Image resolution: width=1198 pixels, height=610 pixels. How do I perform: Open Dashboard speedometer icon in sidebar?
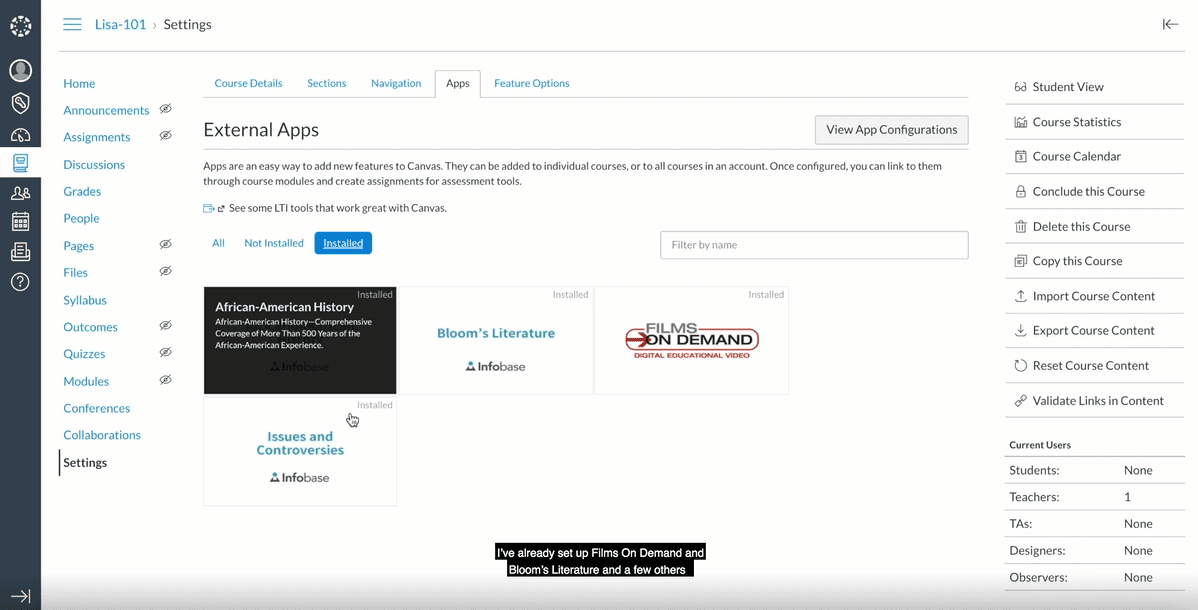point(21,135)
